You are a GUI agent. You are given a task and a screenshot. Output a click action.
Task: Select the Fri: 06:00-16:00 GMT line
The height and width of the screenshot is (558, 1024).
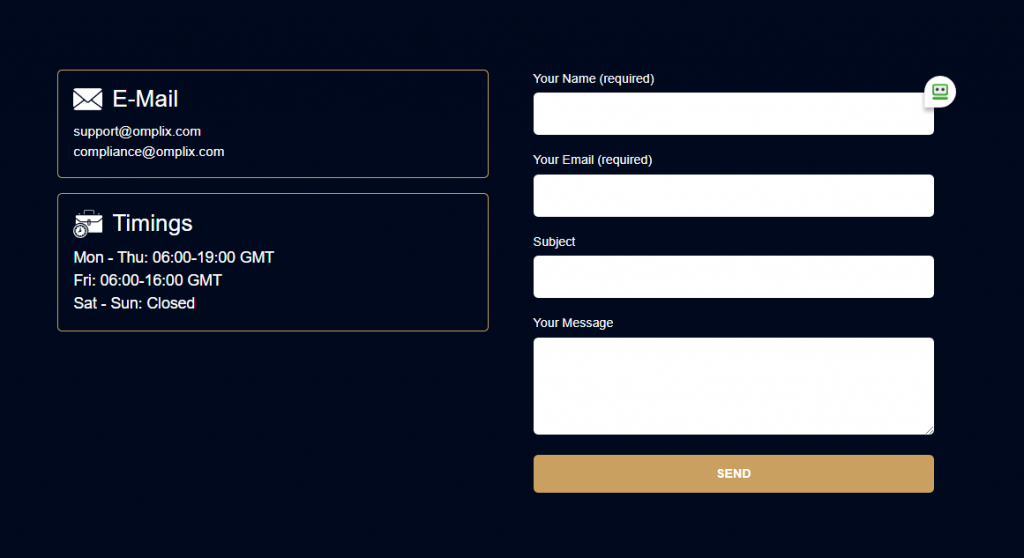[148, 280]
